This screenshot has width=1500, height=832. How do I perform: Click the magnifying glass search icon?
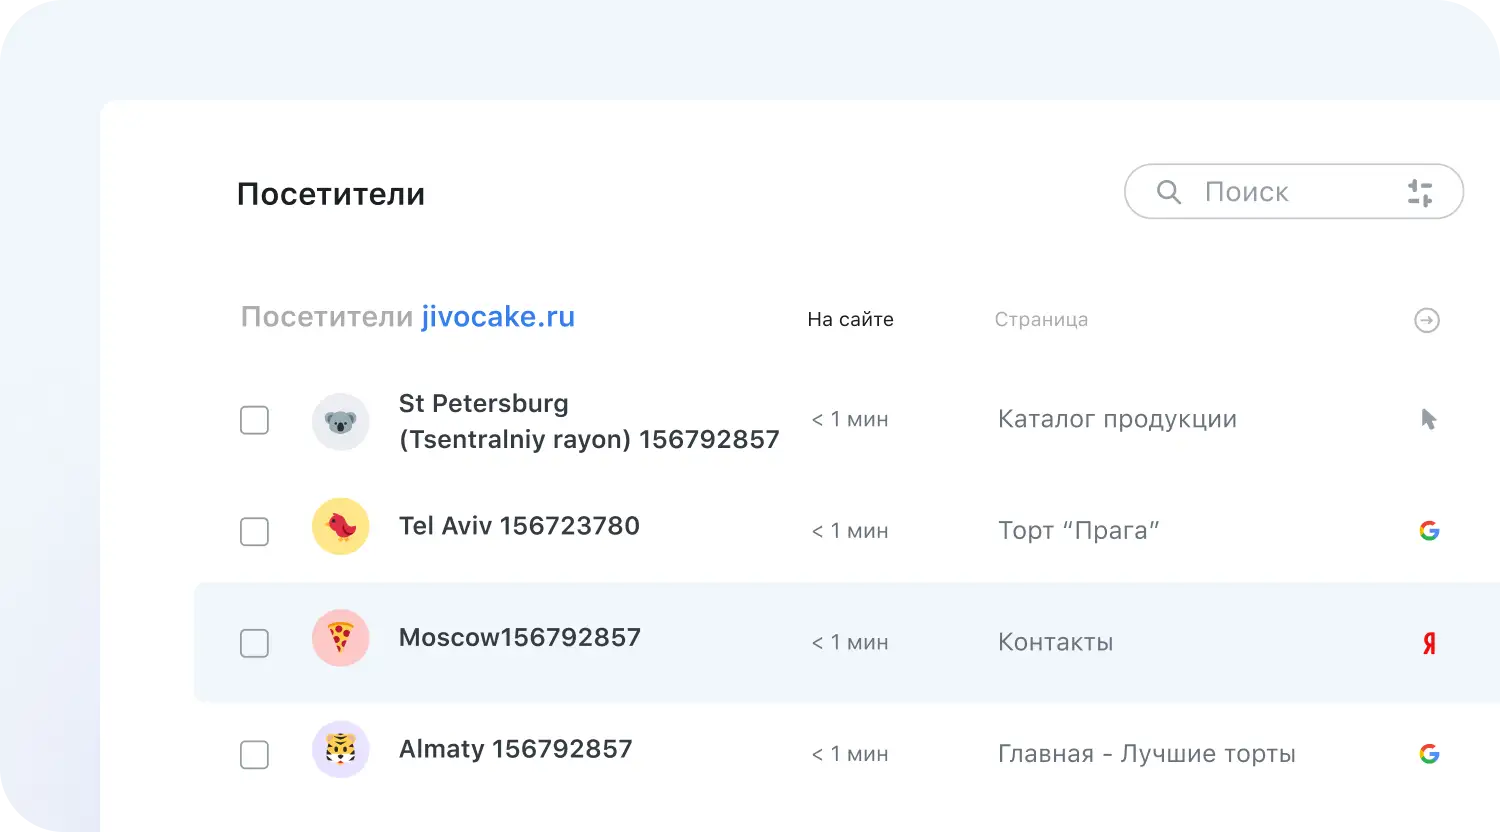coord(1168,192)
